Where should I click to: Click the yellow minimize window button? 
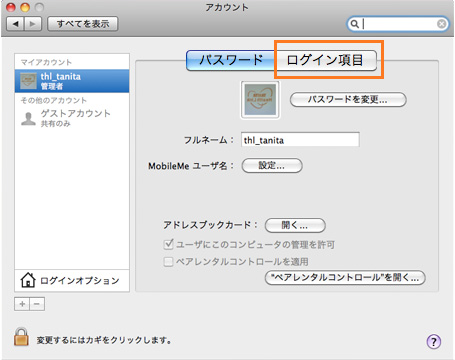25,7
